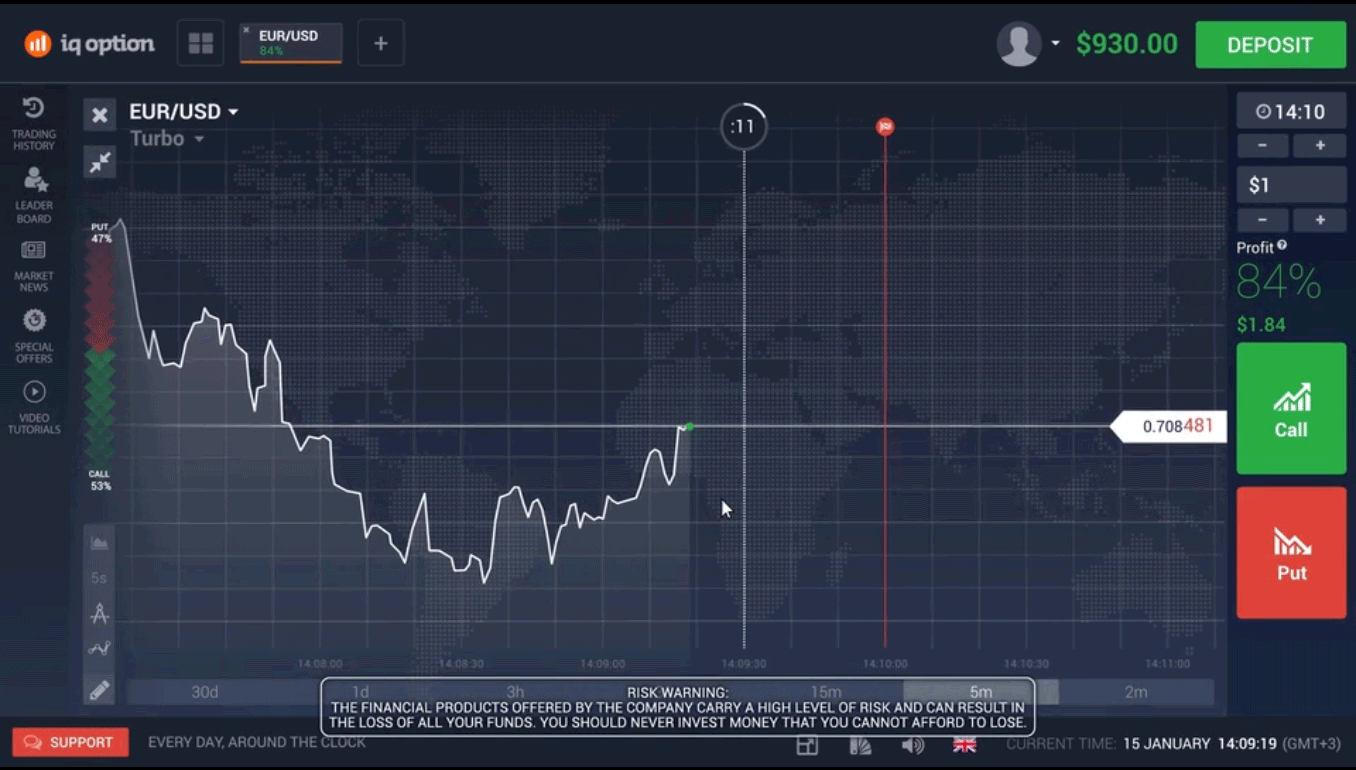Click the :11 purchase countdown timer

pyautogui.click(x=744, y=126)
